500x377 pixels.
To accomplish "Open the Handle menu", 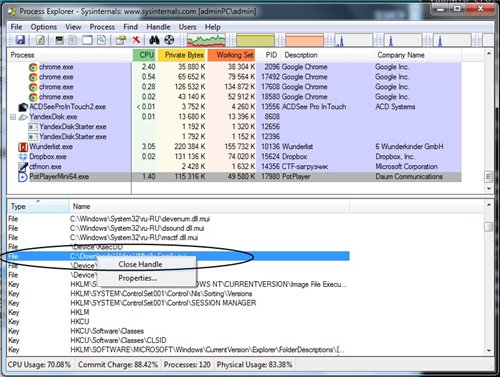I will [158, 27].
